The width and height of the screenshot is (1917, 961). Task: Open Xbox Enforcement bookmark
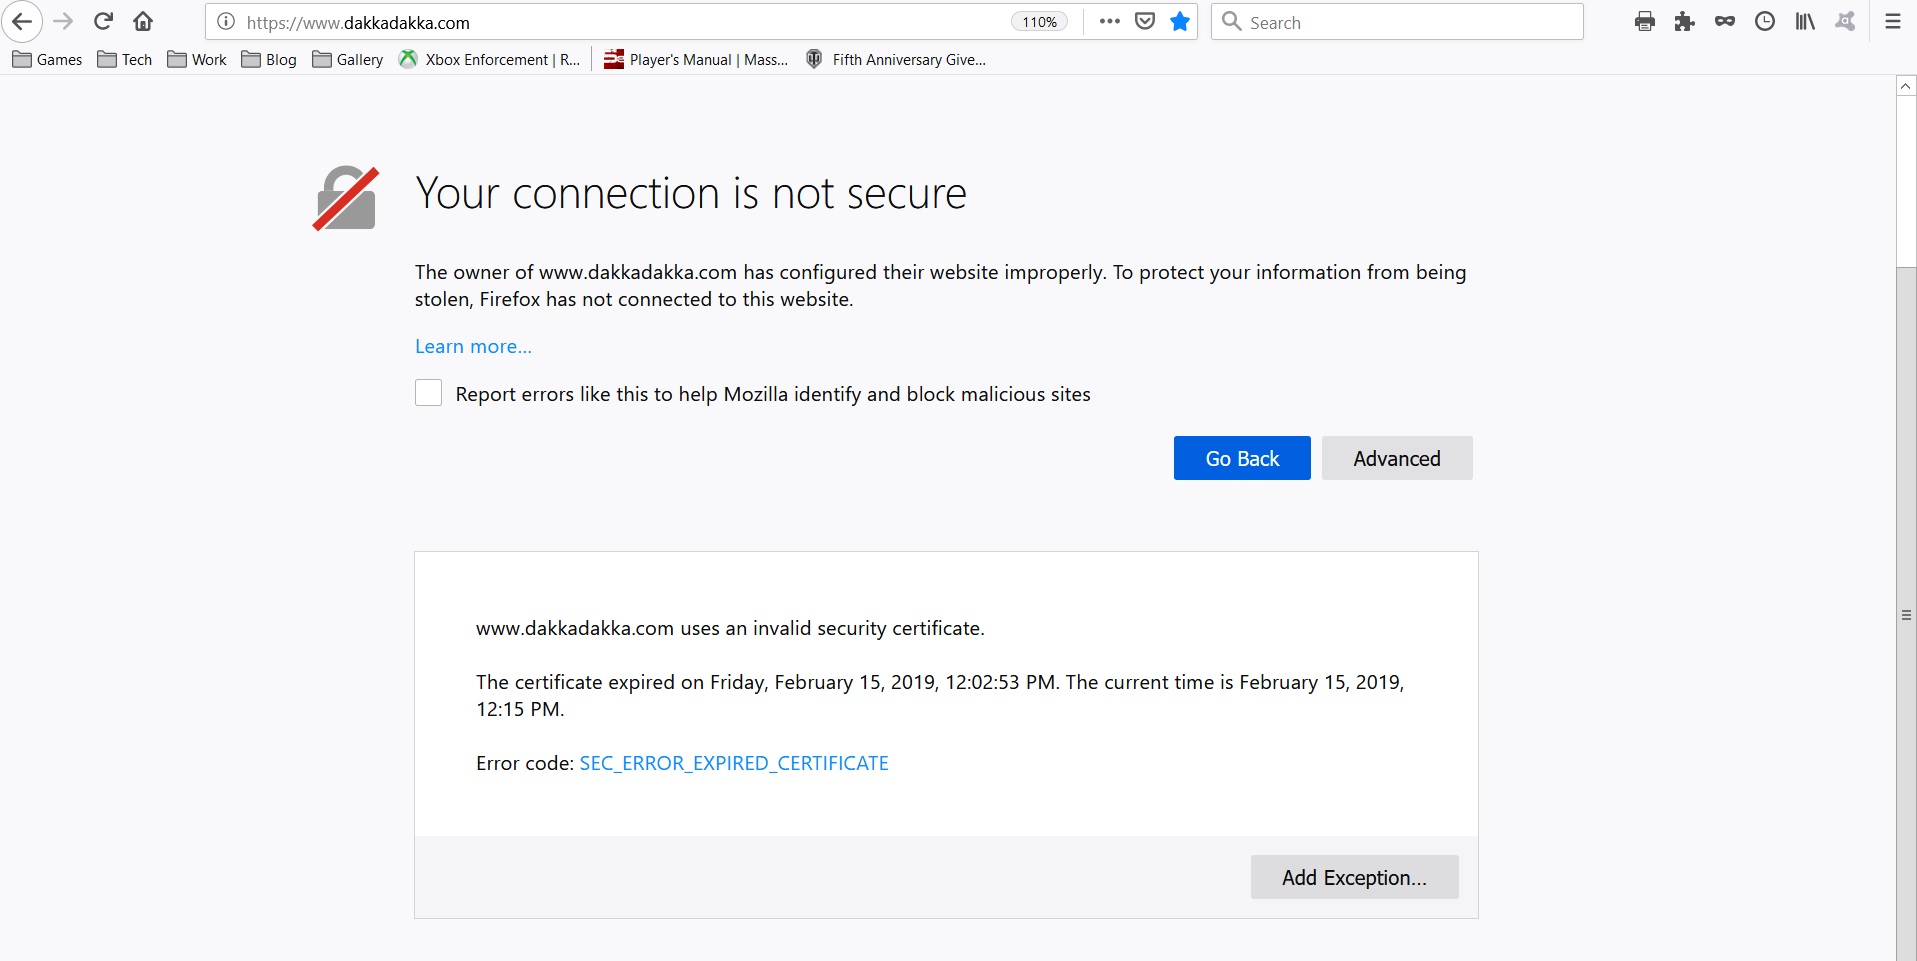tap(489, 60)
